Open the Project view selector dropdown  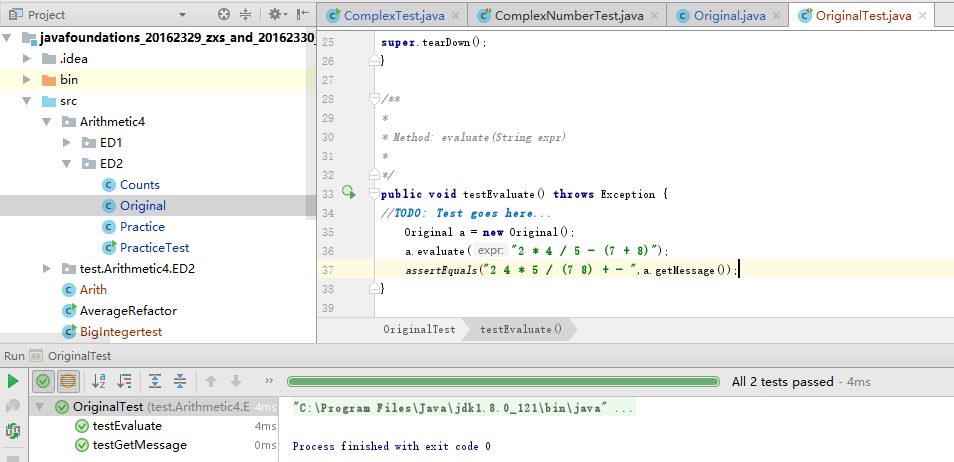coord(183,15)
